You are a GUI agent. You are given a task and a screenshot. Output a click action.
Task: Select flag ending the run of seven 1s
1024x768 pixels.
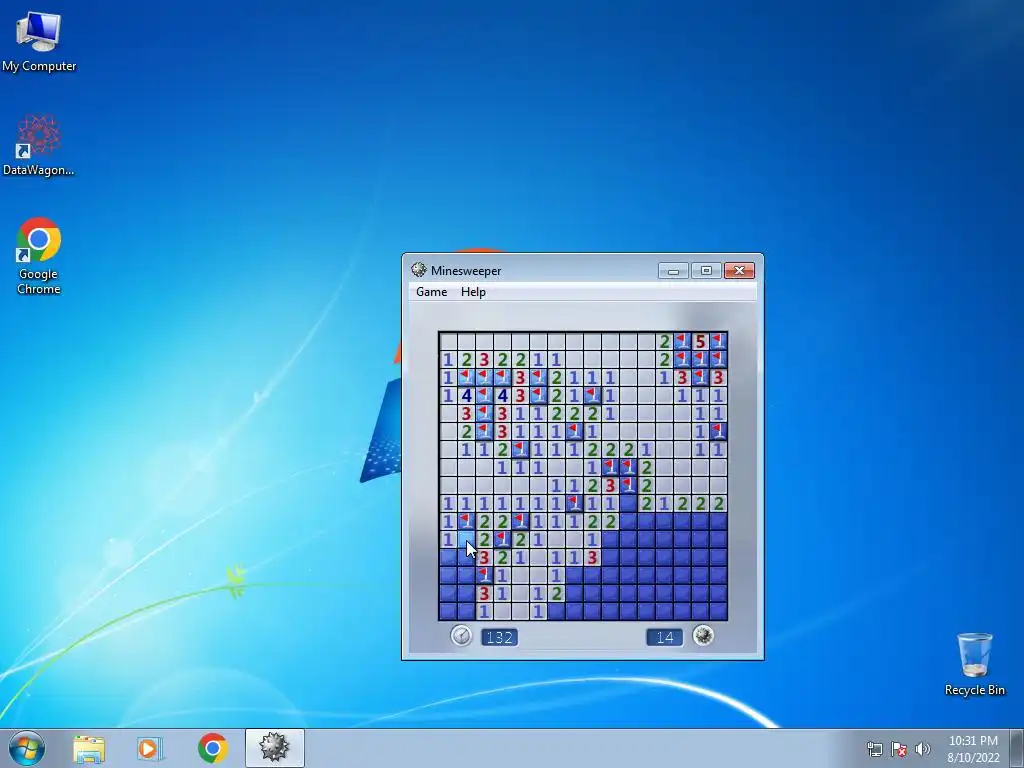pos(574,504)
